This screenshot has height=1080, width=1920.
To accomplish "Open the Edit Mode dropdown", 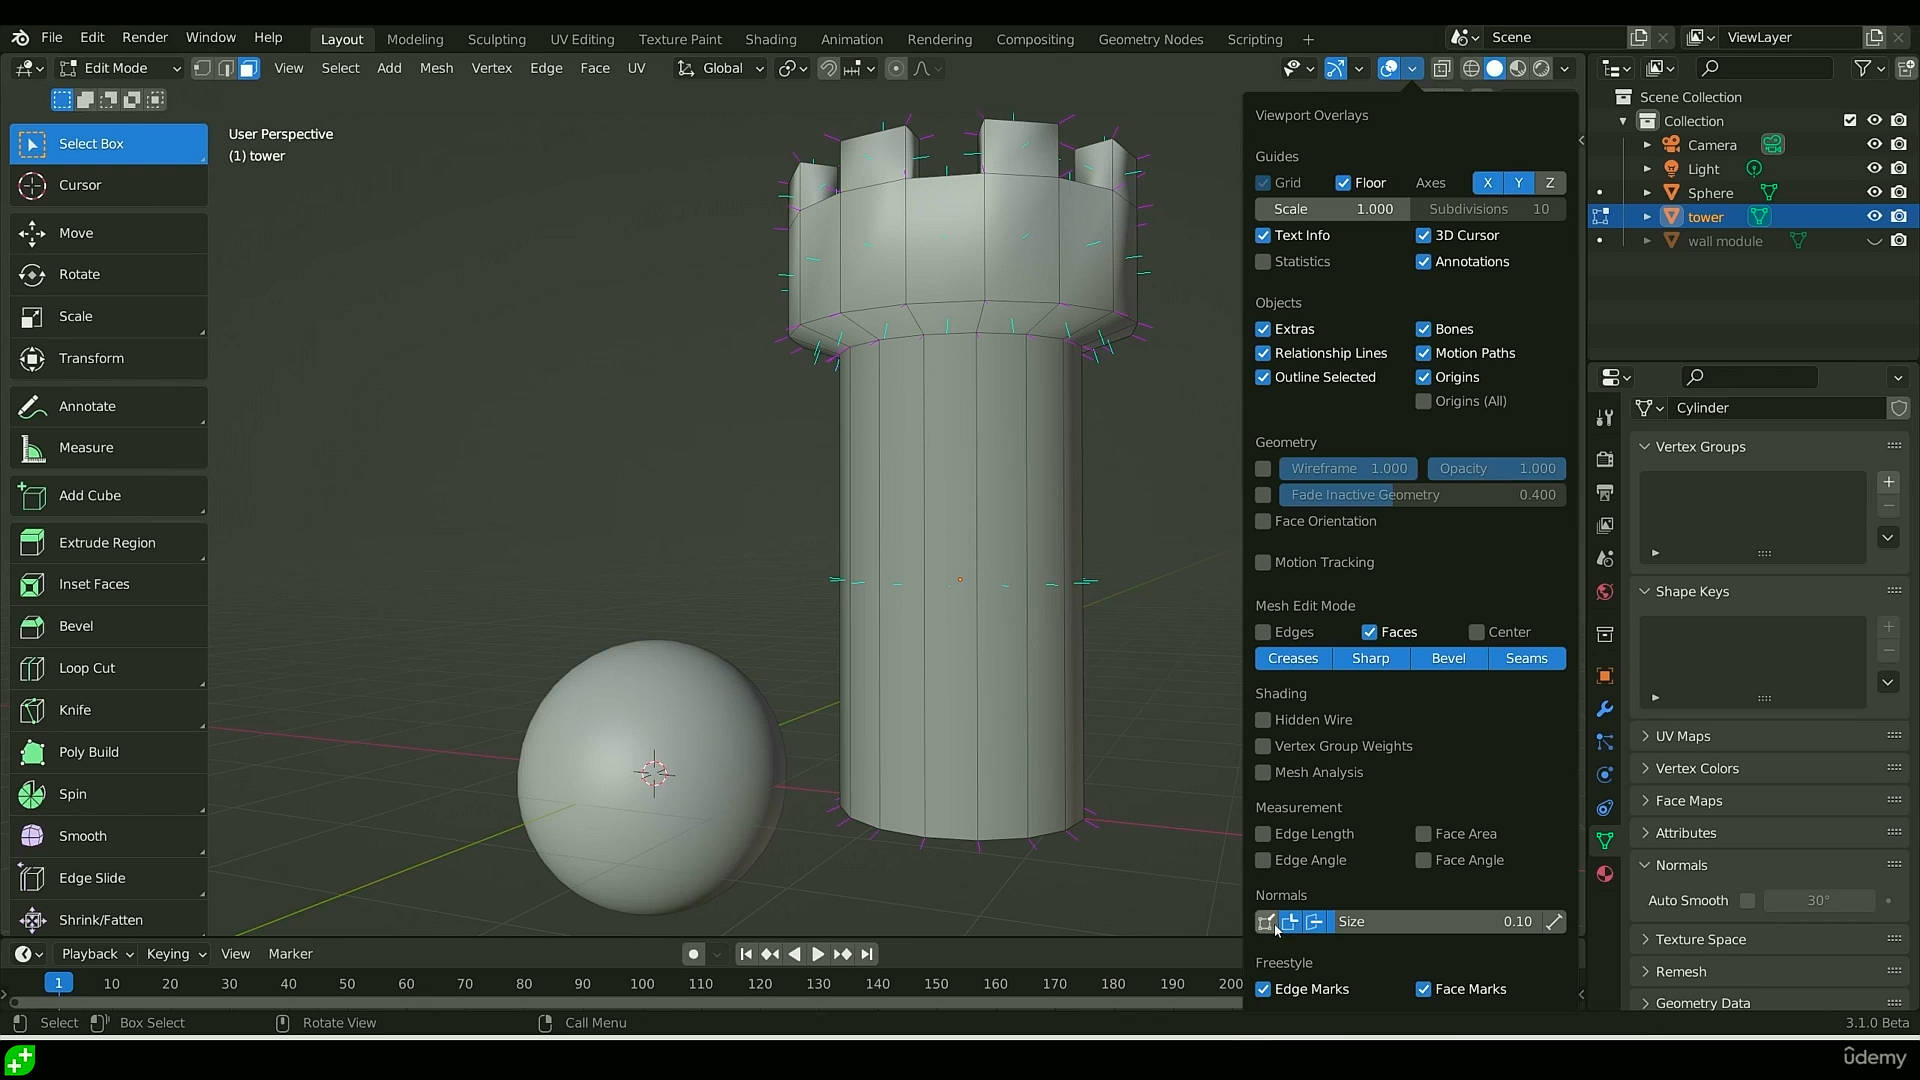I will pyautogui.click(x=120, y=68).
